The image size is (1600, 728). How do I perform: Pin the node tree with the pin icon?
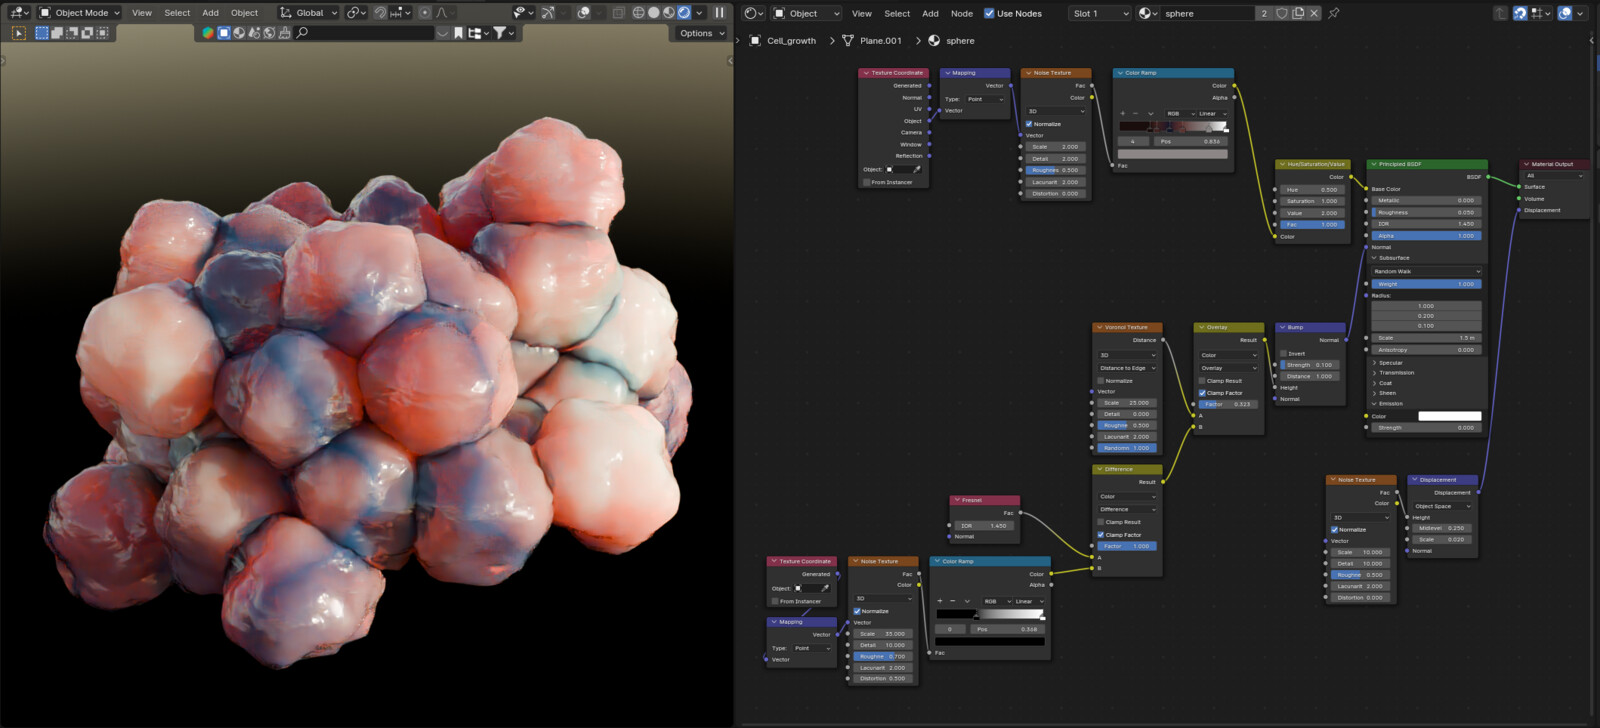pyautogui.click(x=1333, y=13)
